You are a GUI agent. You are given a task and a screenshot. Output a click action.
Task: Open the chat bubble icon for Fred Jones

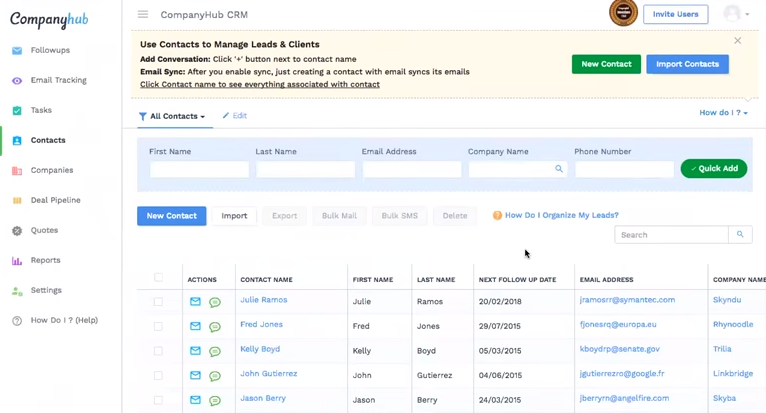215,327
